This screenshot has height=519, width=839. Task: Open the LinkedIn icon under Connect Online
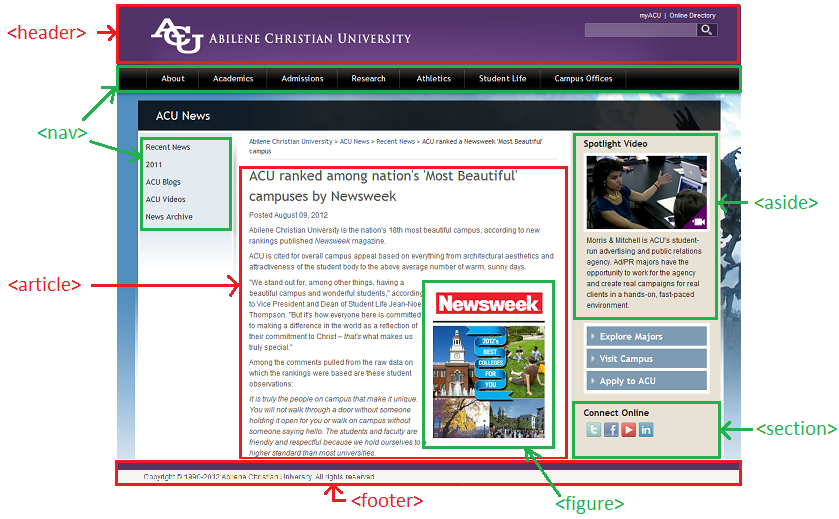646,430
